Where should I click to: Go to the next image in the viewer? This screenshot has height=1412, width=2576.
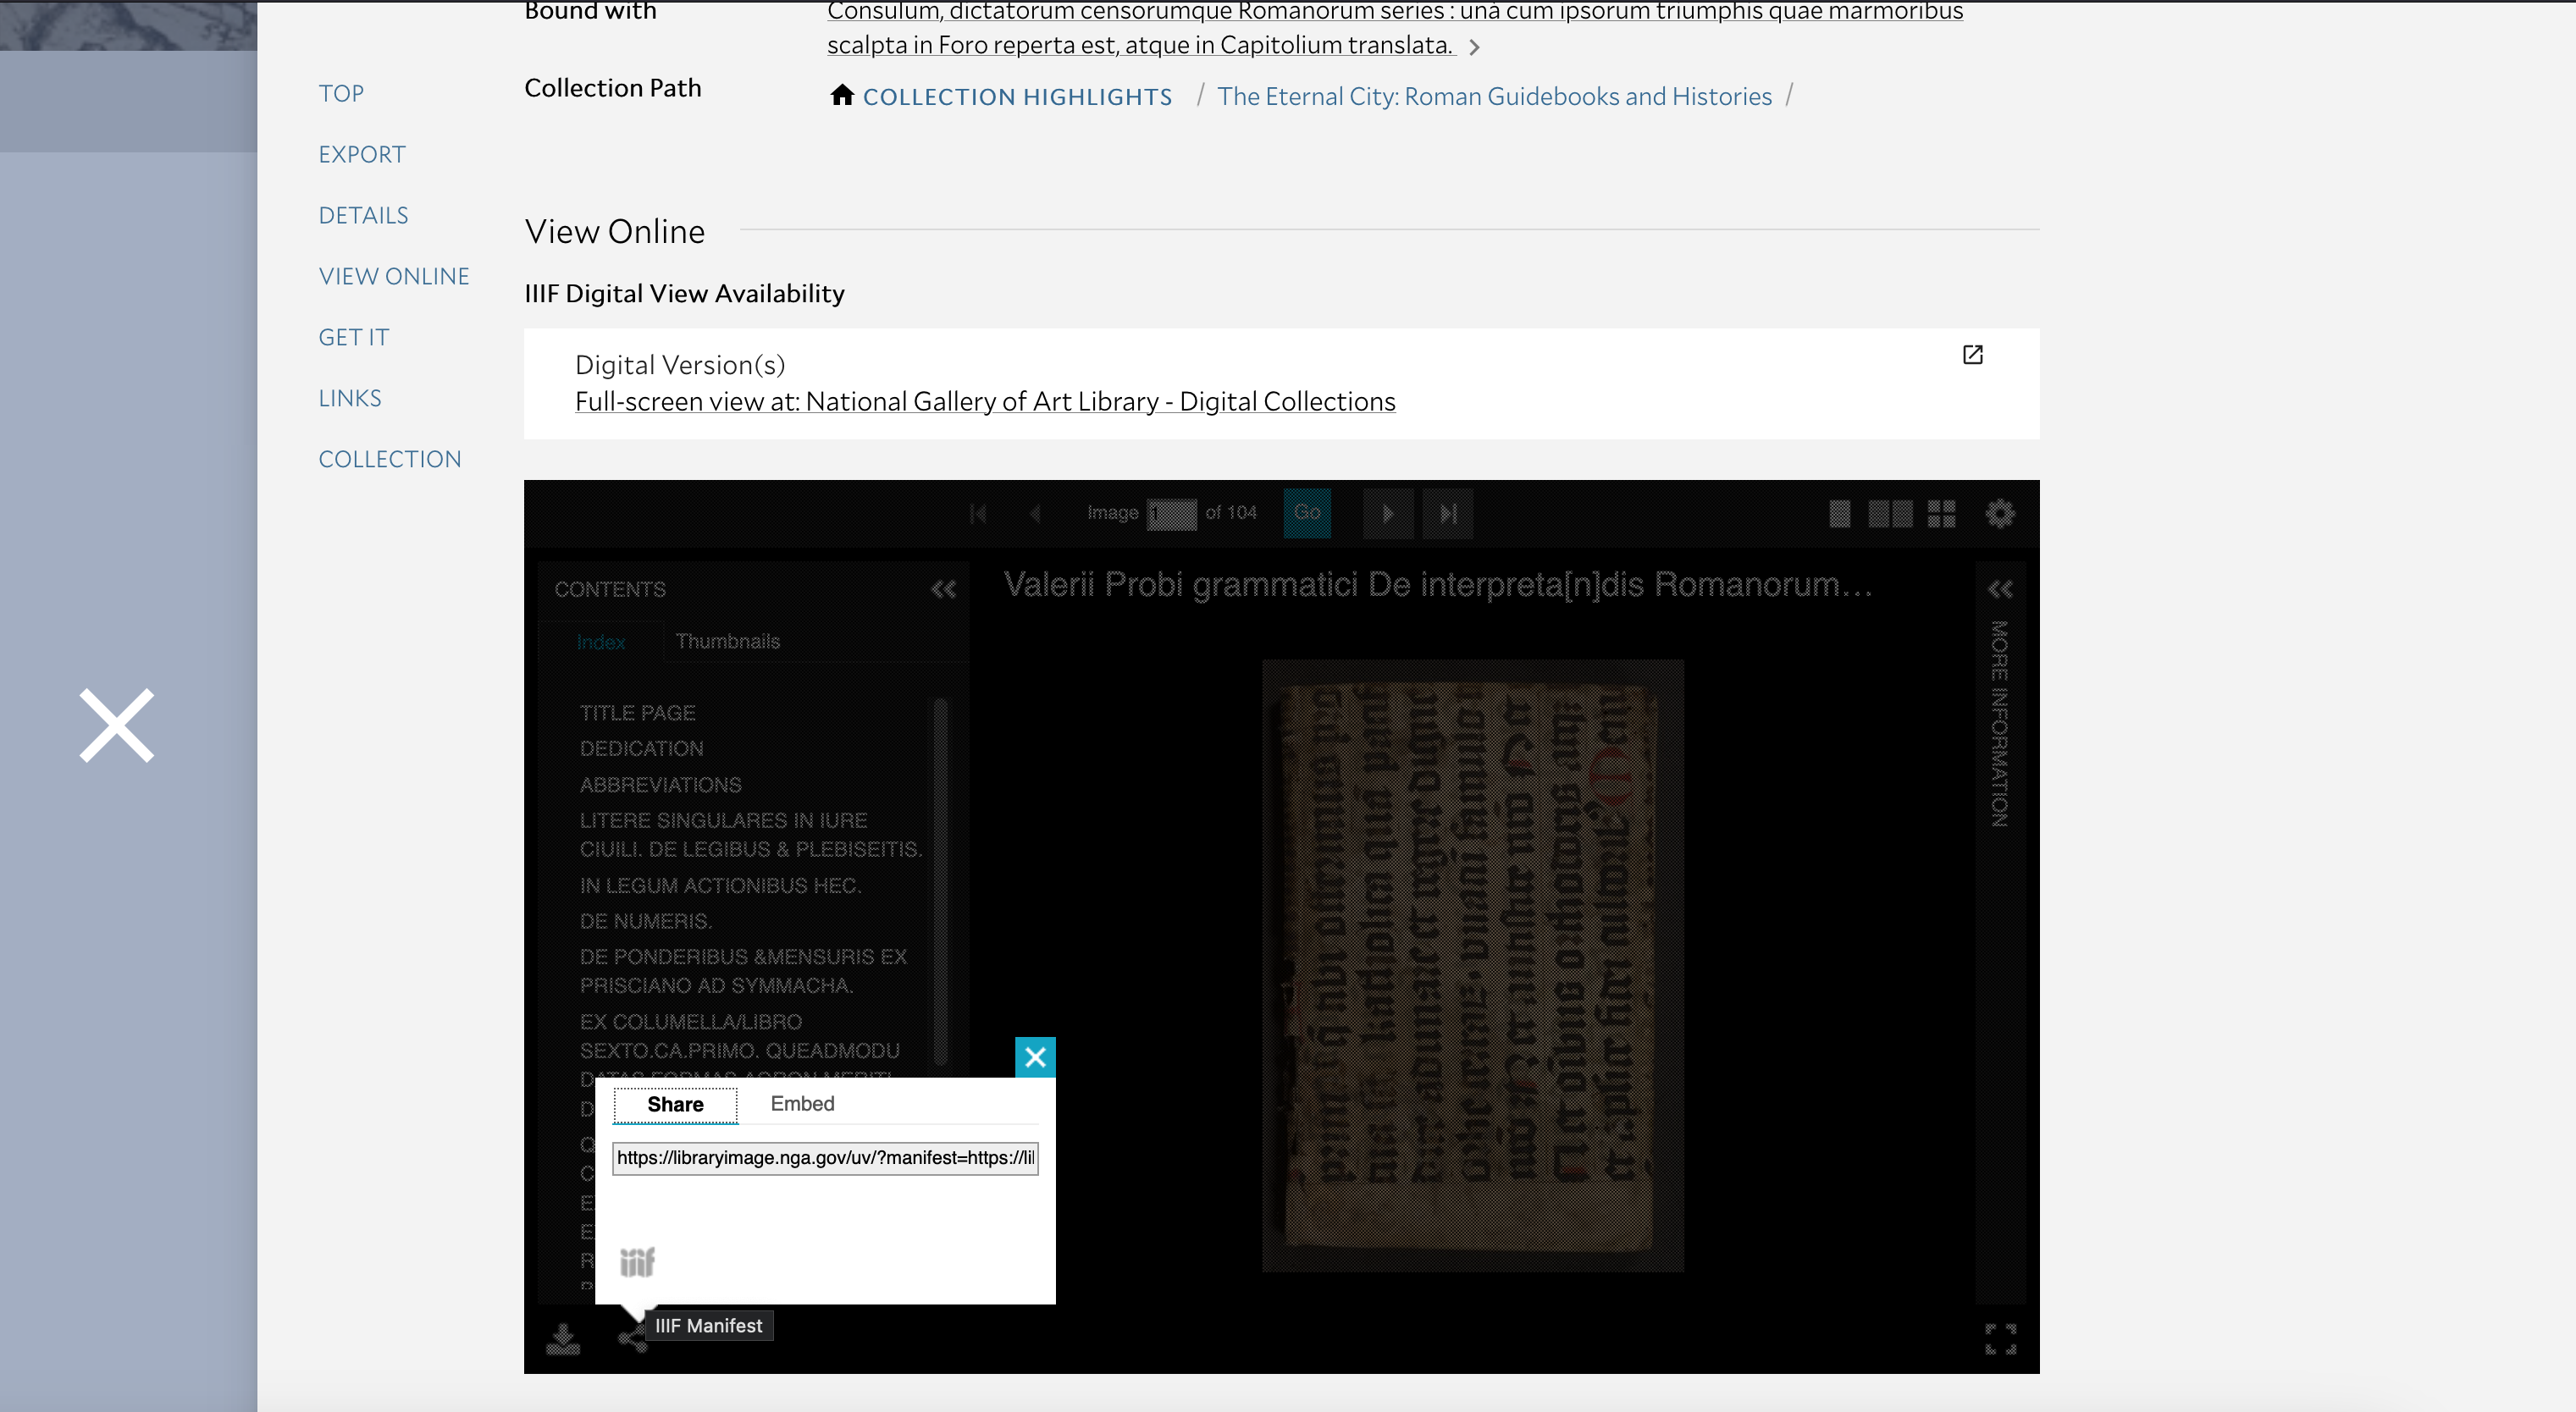tap(1388, 514)
